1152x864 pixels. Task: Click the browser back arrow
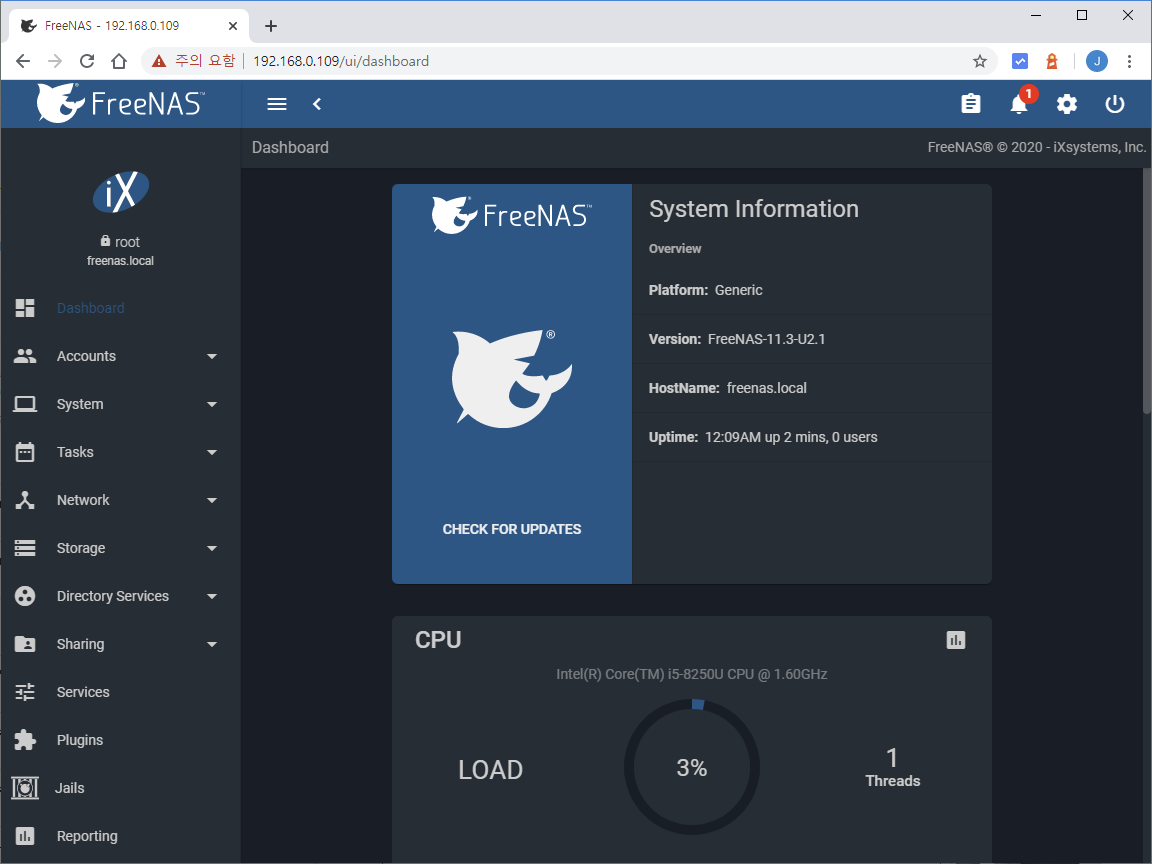(x=23, y=61)
